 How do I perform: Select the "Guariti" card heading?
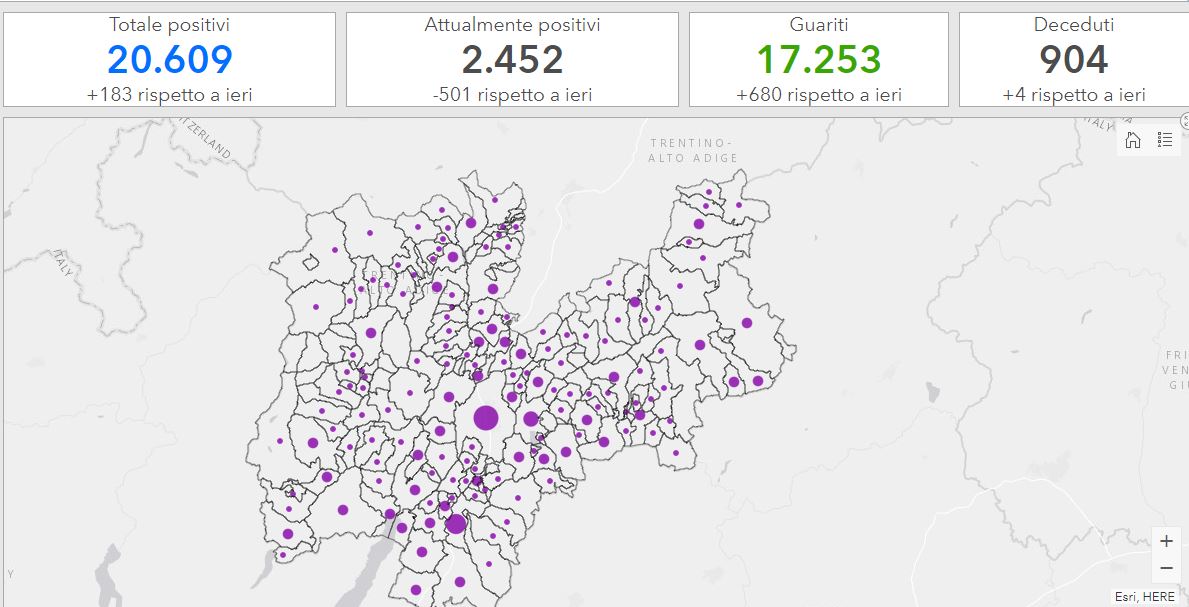[x=818, y=25]
